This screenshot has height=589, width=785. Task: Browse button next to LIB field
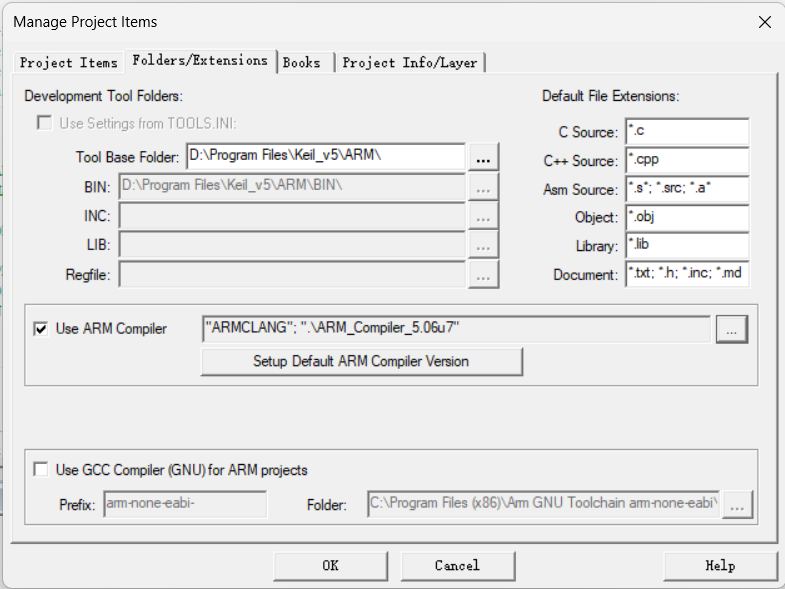[483, 245]
